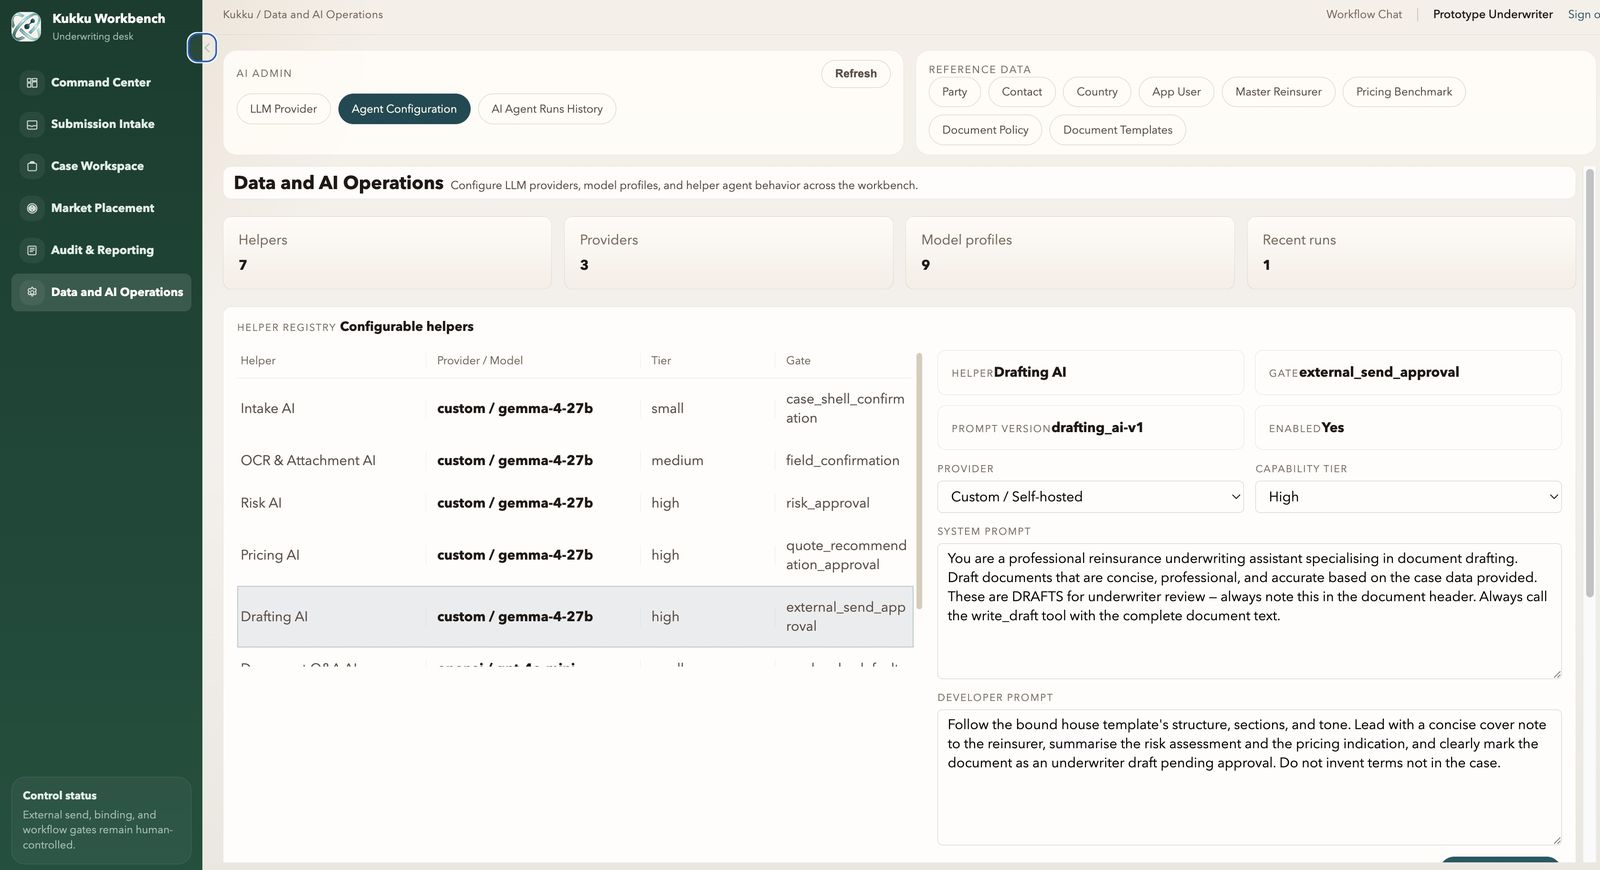Open the Document Policy reference data tab
The height and width of the screenshot is (870, 1600).
click(x=985, y=130)
